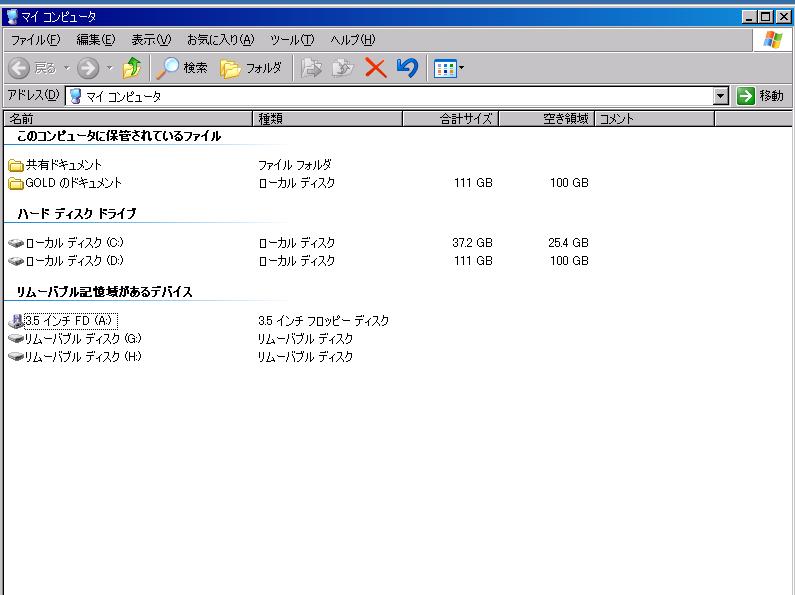The height and width of the screenshot is (595, 795).
Task: Open the ツール(T) menu
Action: pos(291,40)
